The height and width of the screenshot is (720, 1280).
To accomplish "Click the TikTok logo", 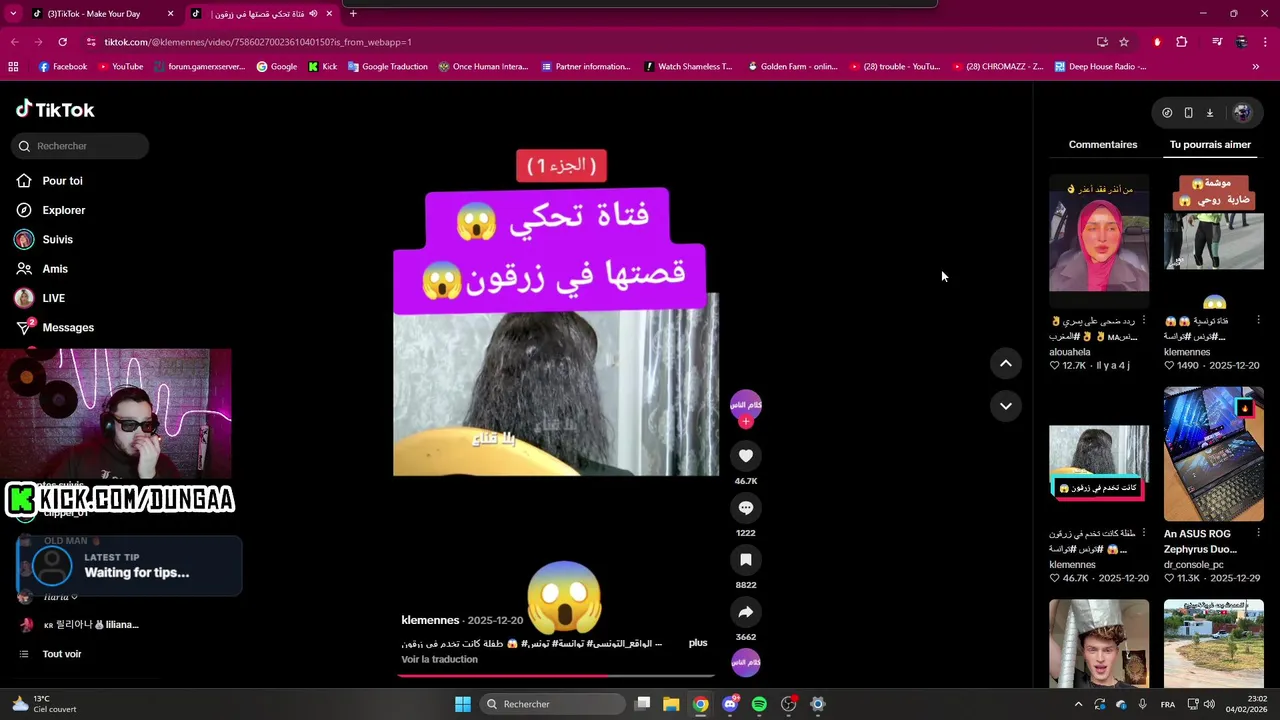I will [55, 110].
